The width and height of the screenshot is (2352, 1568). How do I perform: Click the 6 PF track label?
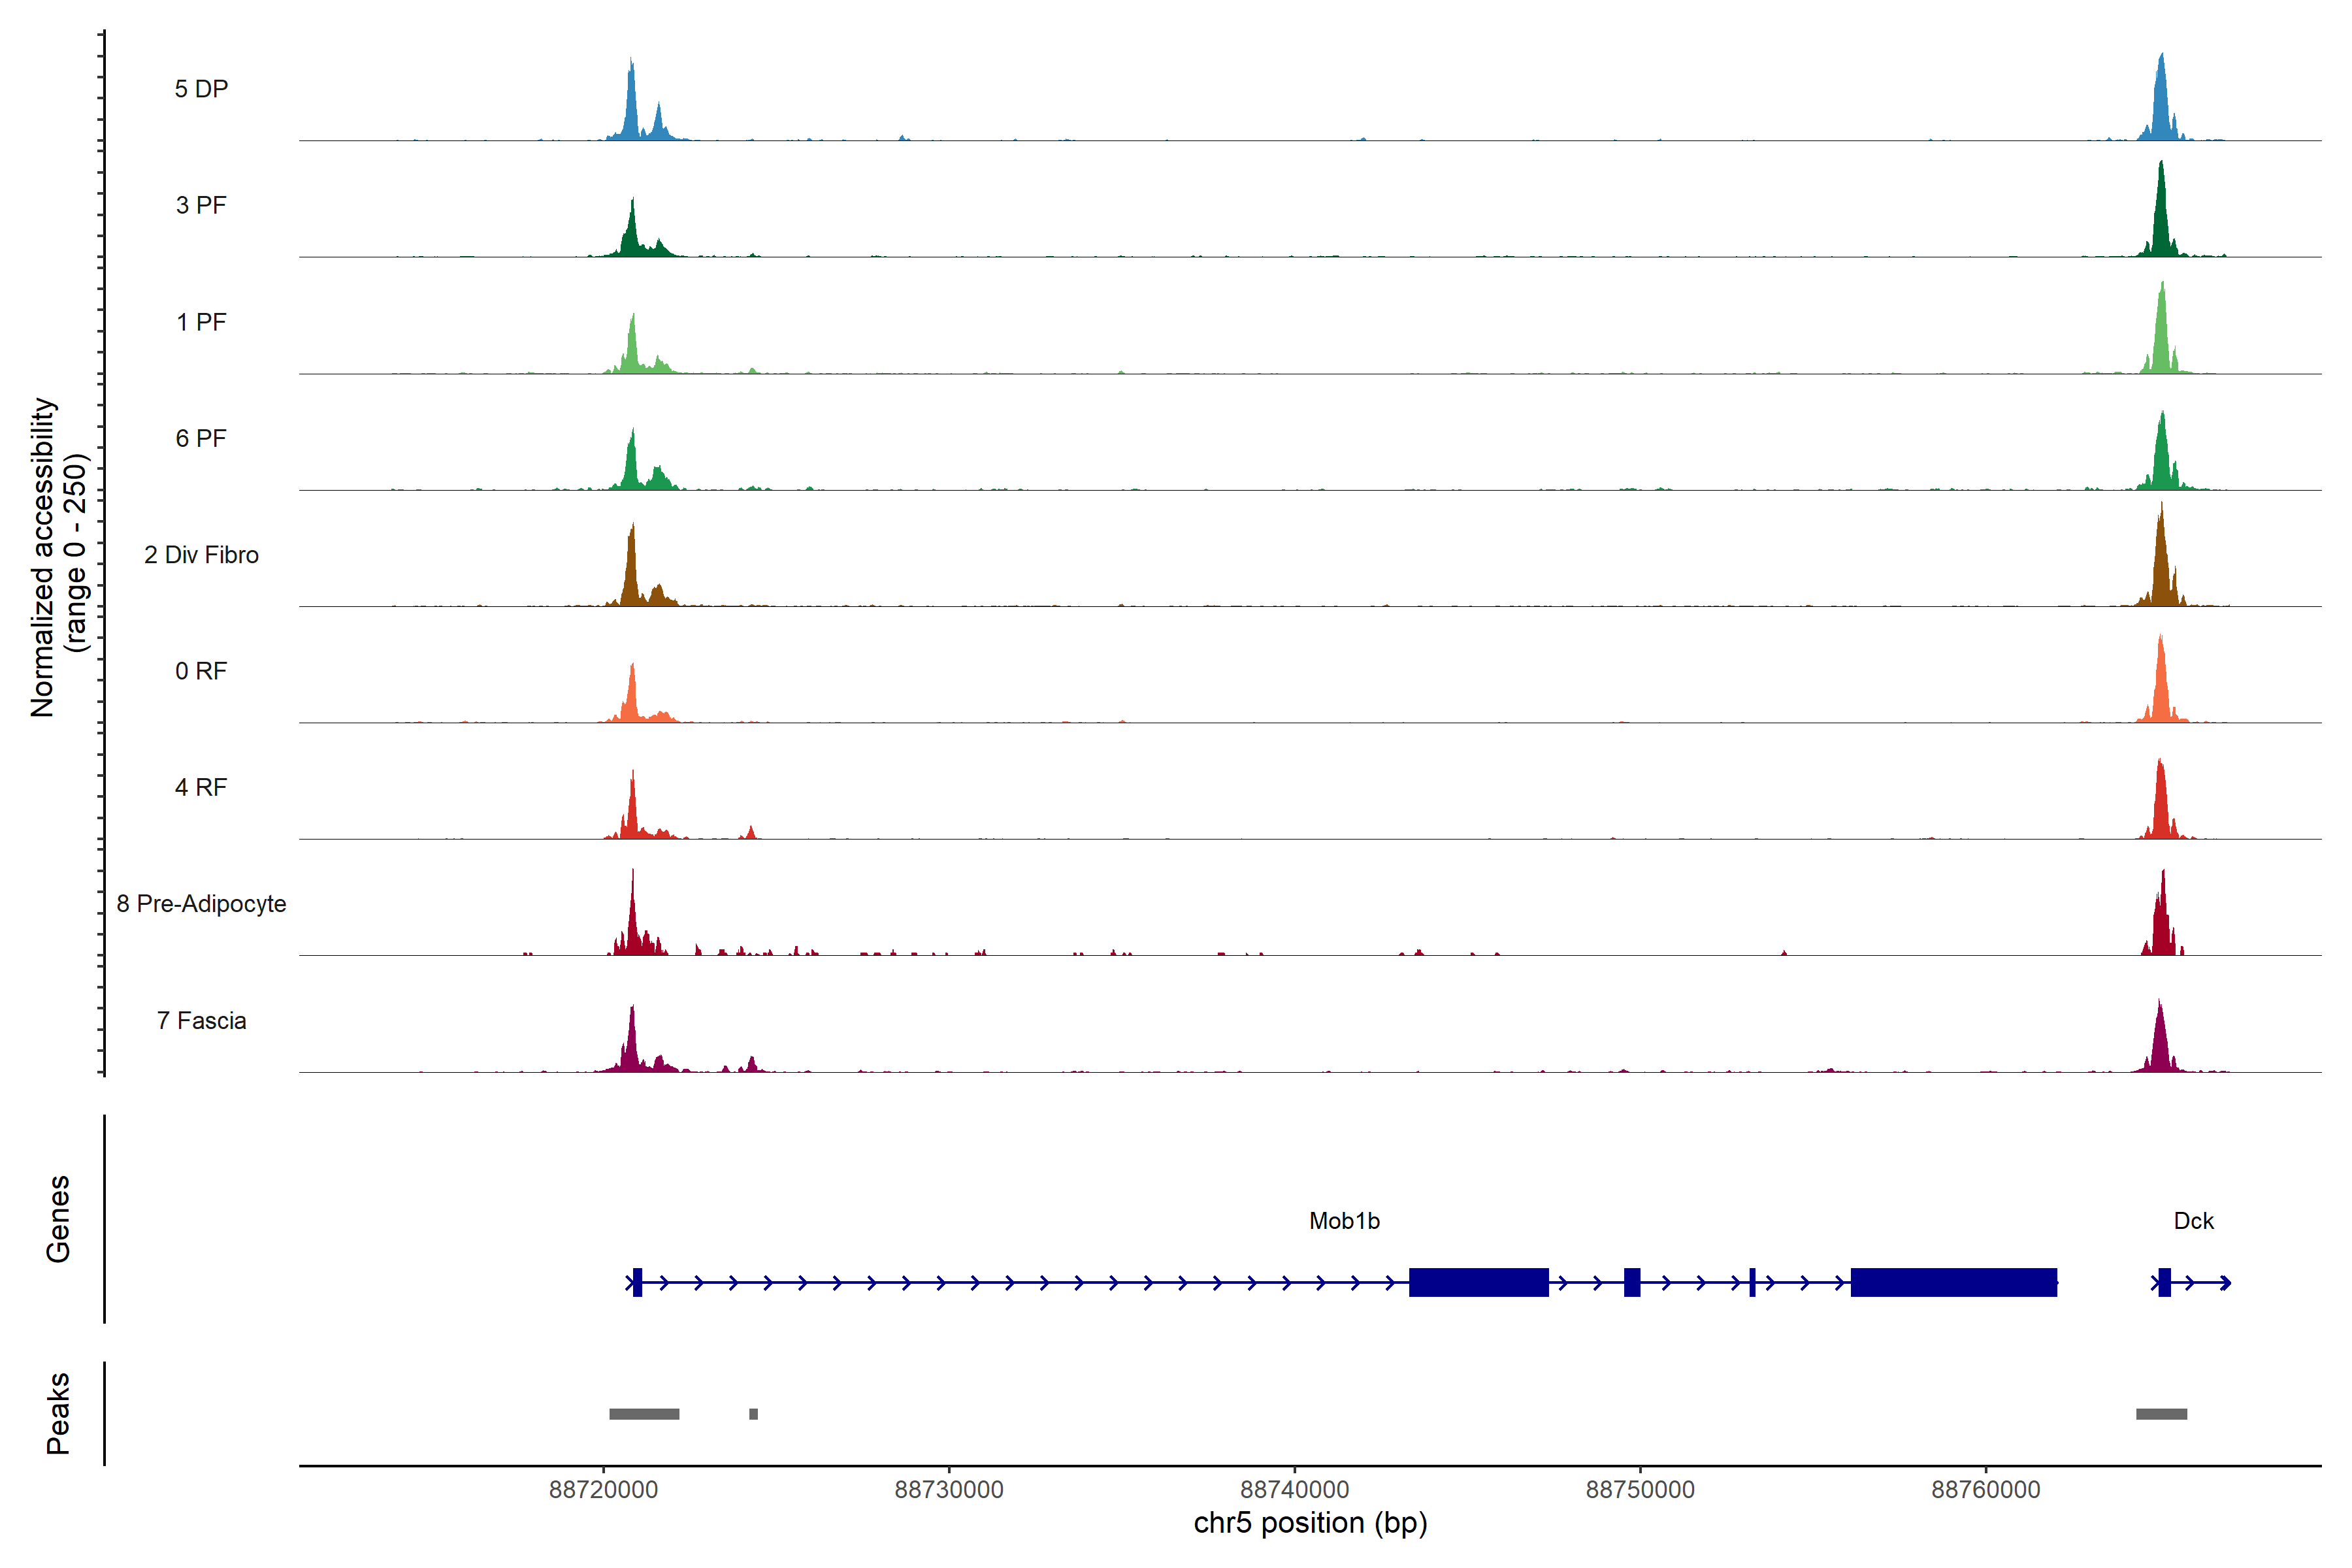click(x=201, y=438)
